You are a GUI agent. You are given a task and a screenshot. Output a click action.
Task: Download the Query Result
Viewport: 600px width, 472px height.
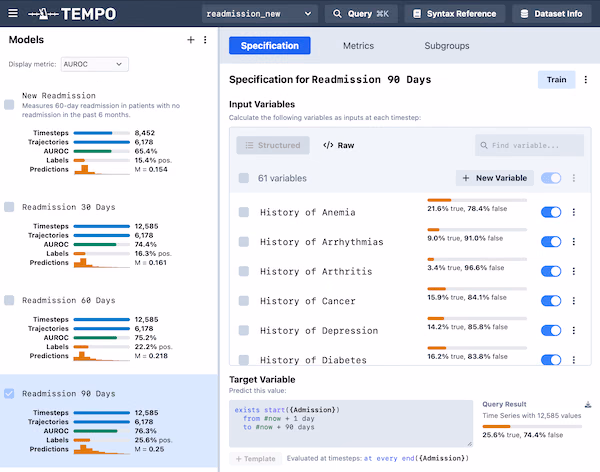[x=588, y=405]
